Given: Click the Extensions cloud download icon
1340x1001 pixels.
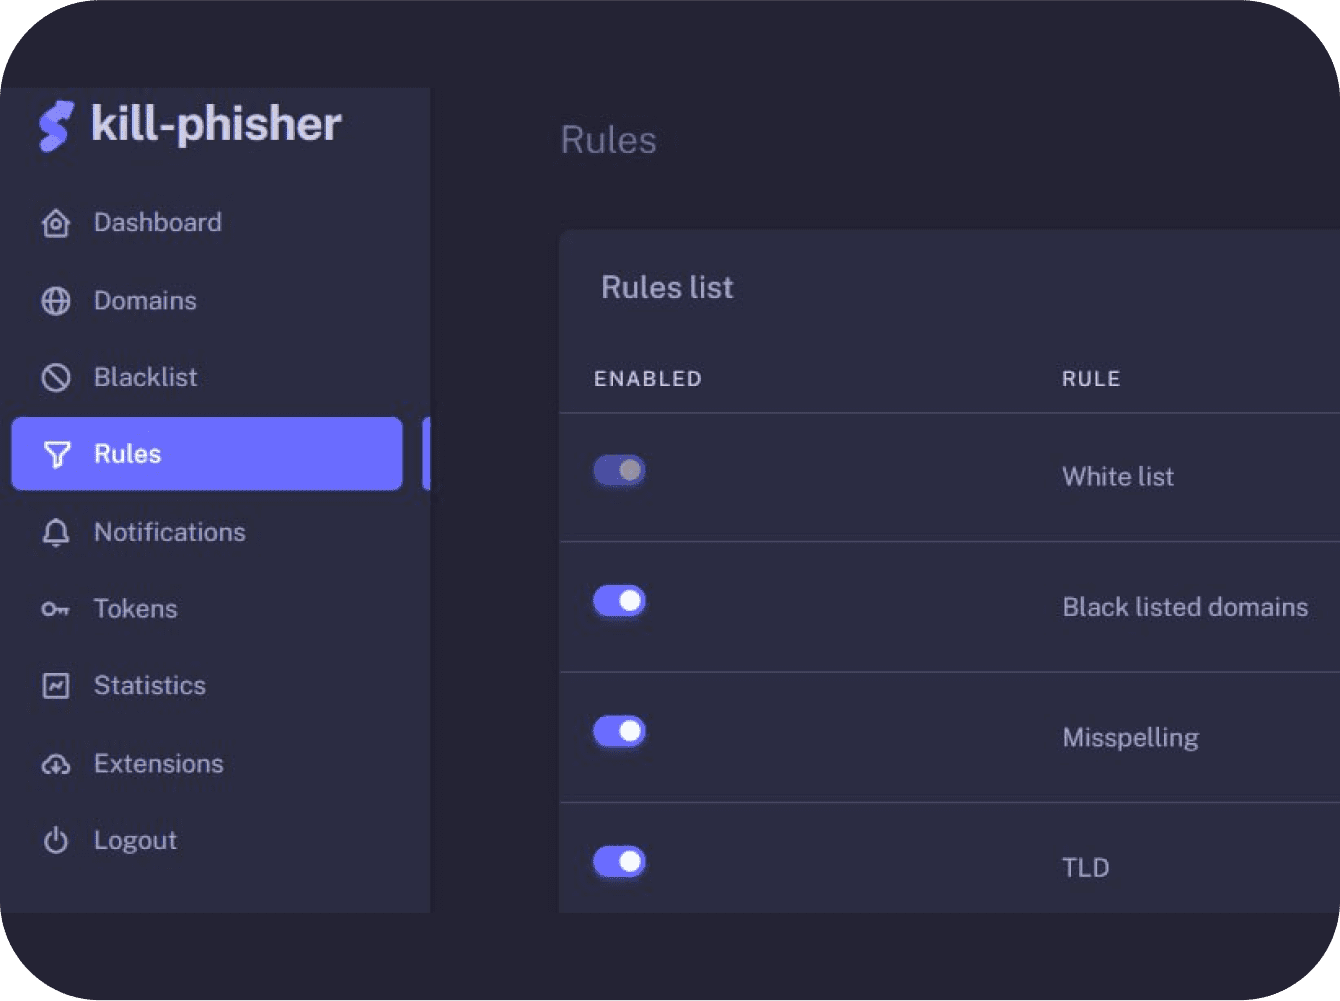Looking at the screenshot, I should pos(56,764).
